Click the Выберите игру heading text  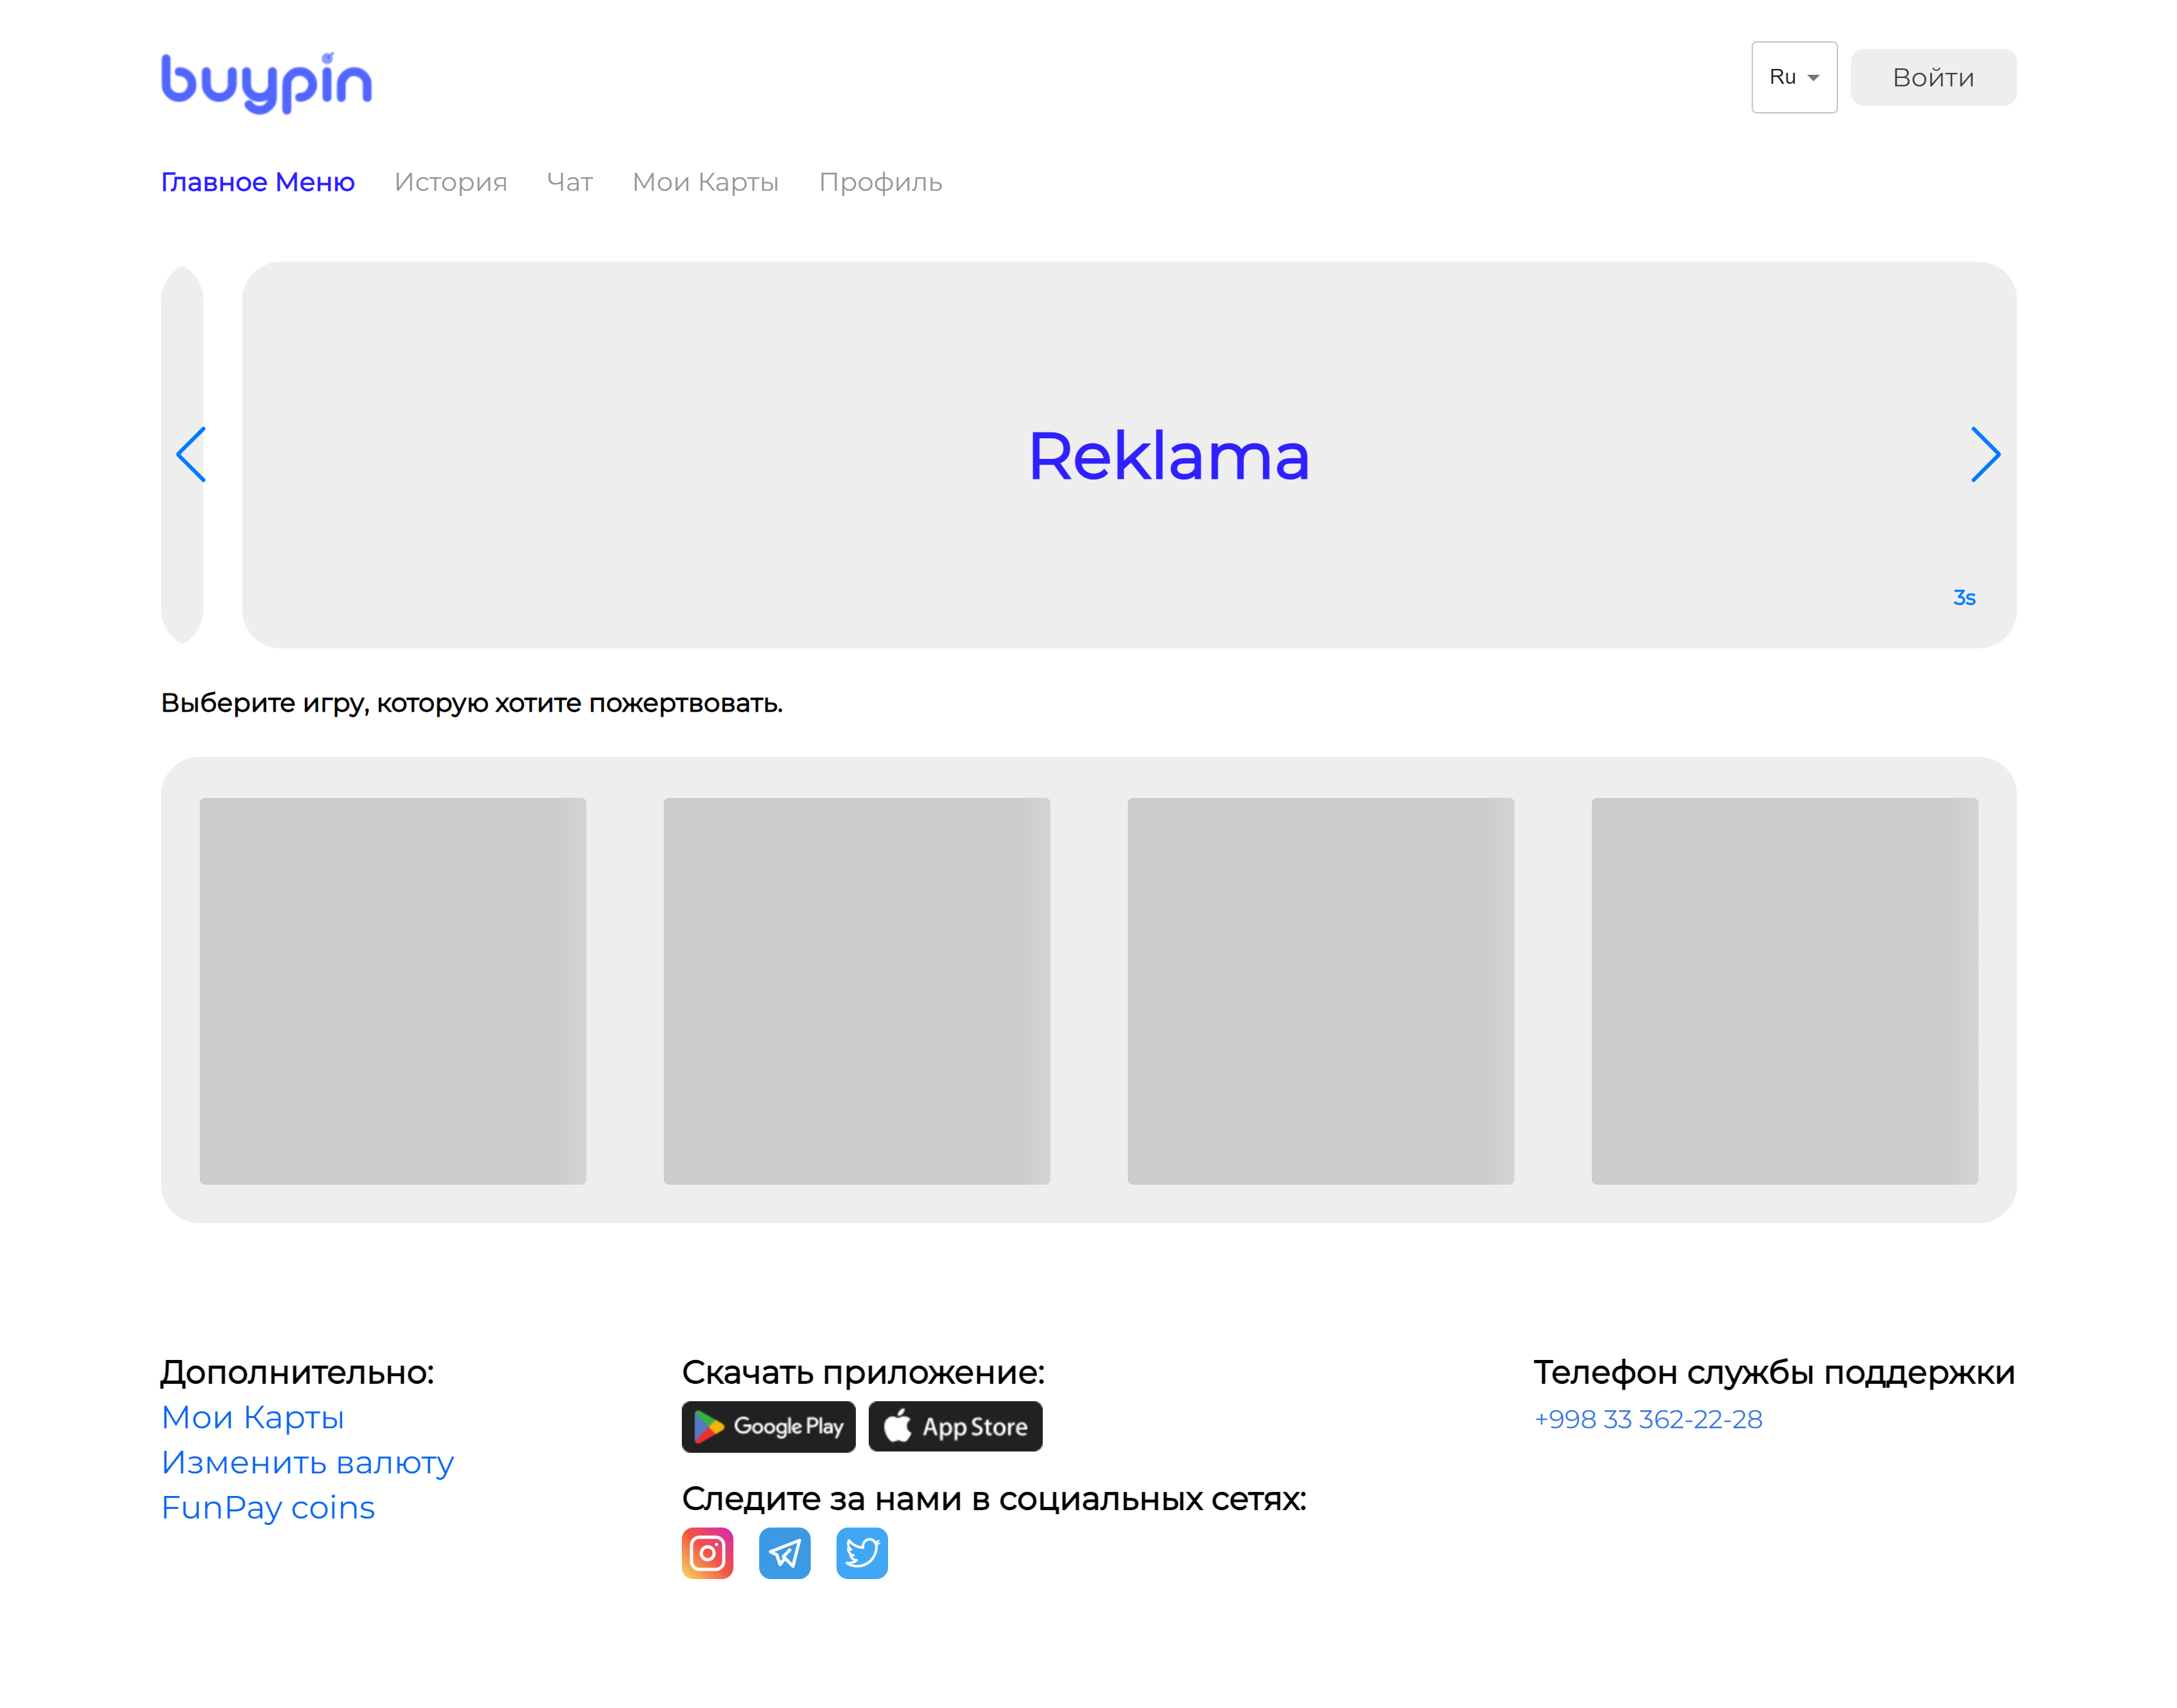coord(472,703)
